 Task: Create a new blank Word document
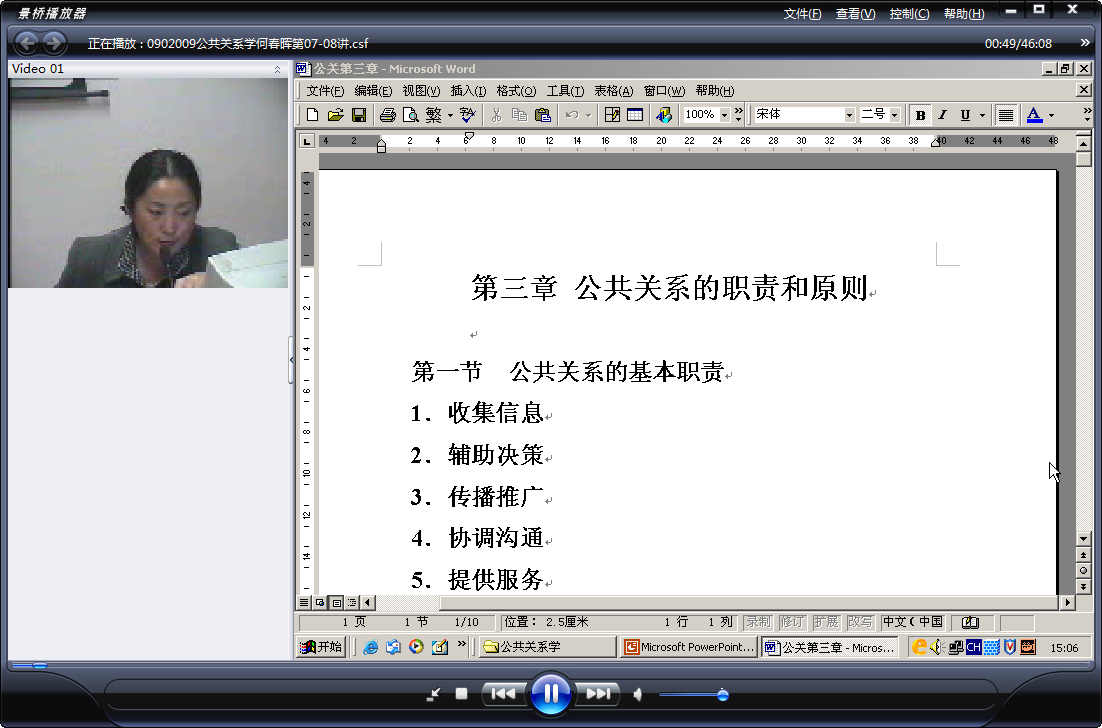313,115
